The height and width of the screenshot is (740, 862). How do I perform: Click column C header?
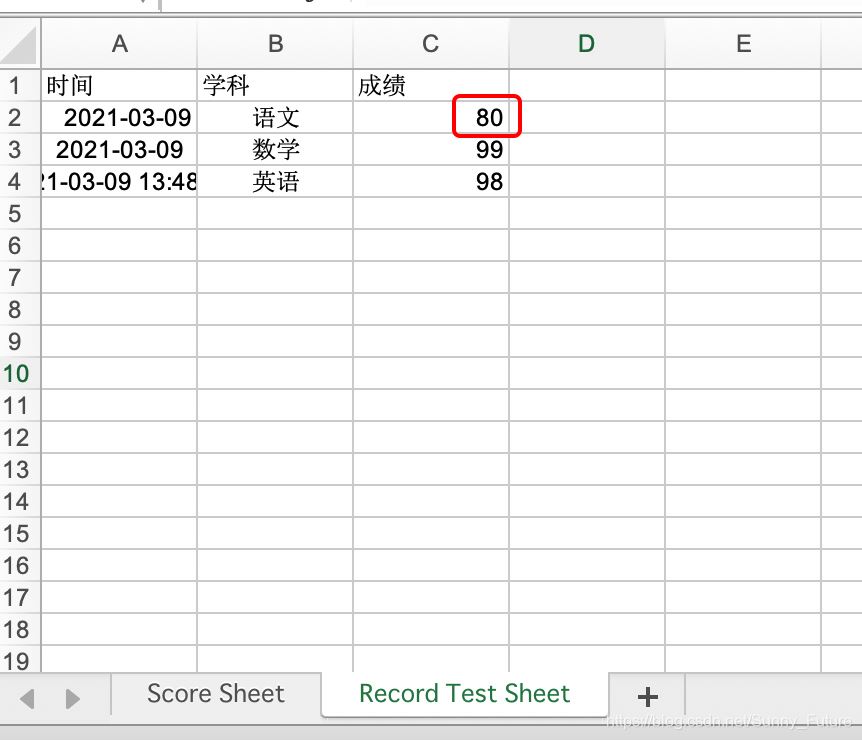coord(431,44)
